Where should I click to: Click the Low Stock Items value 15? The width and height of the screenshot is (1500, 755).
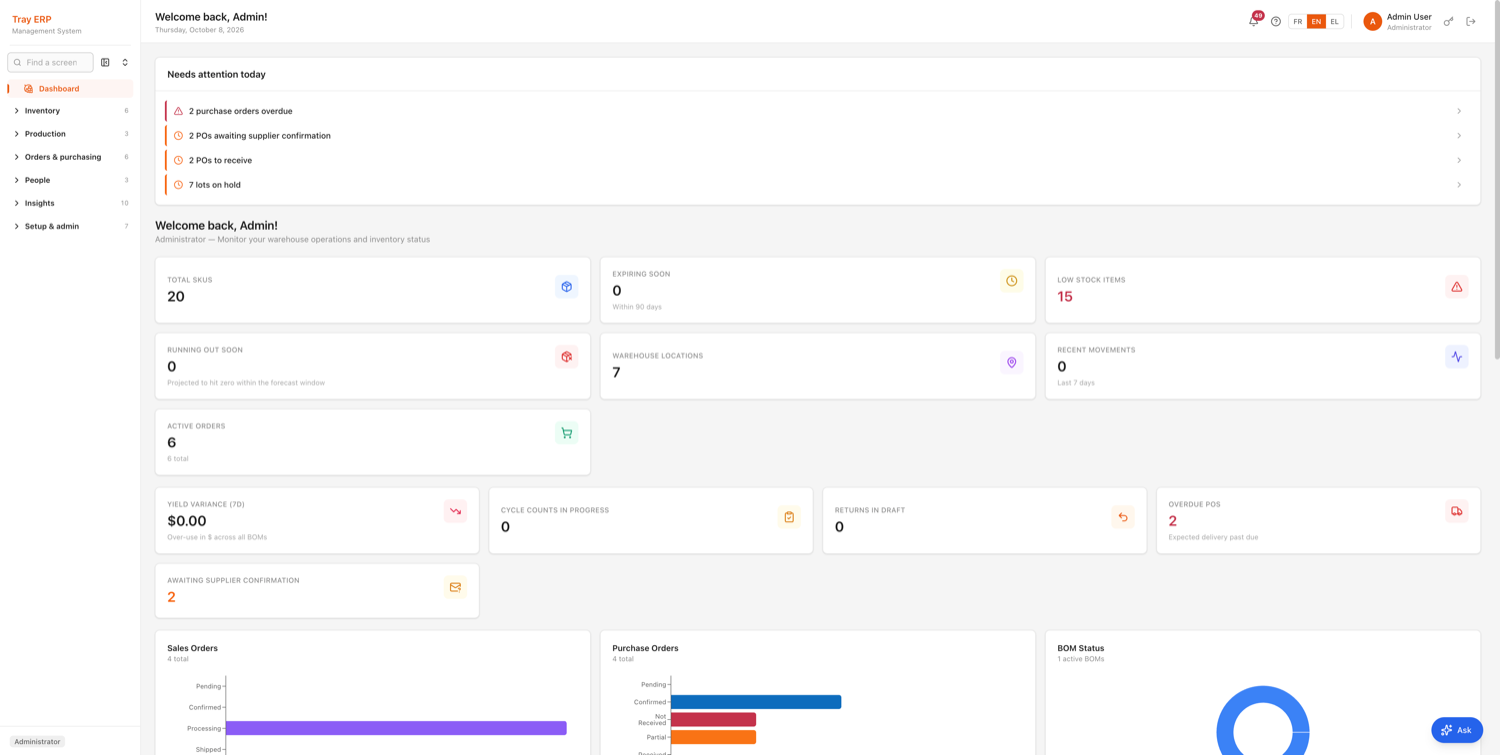[1065, 297]
